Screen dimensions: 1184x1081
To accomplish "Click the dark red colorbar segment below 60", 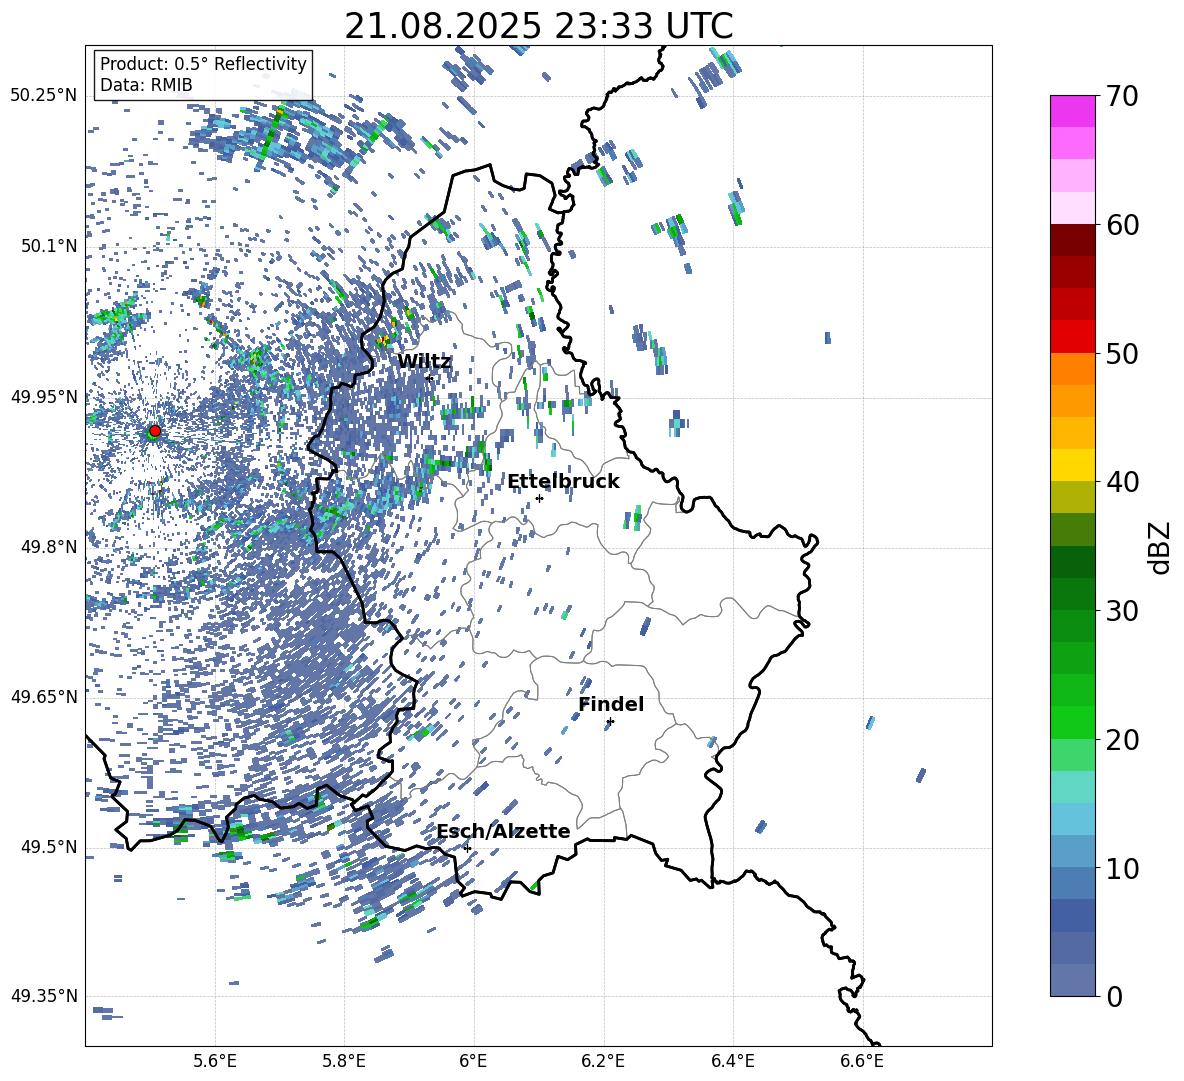I will pos(1072,240).
